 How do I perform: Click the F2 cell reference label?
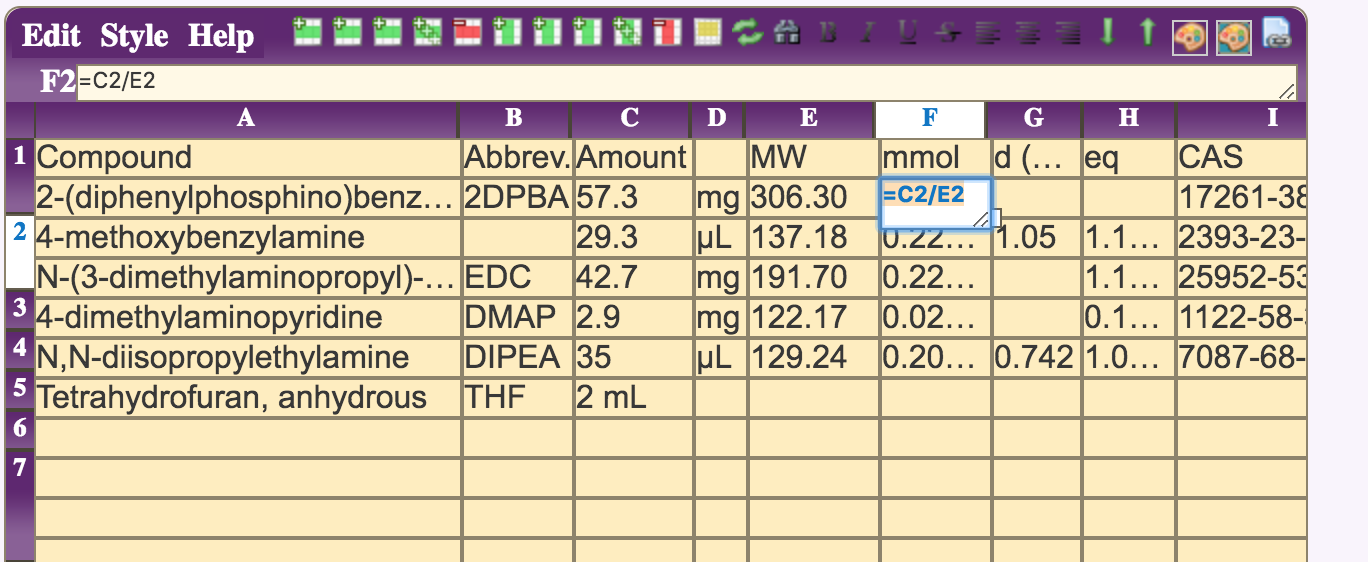[57, 82]
